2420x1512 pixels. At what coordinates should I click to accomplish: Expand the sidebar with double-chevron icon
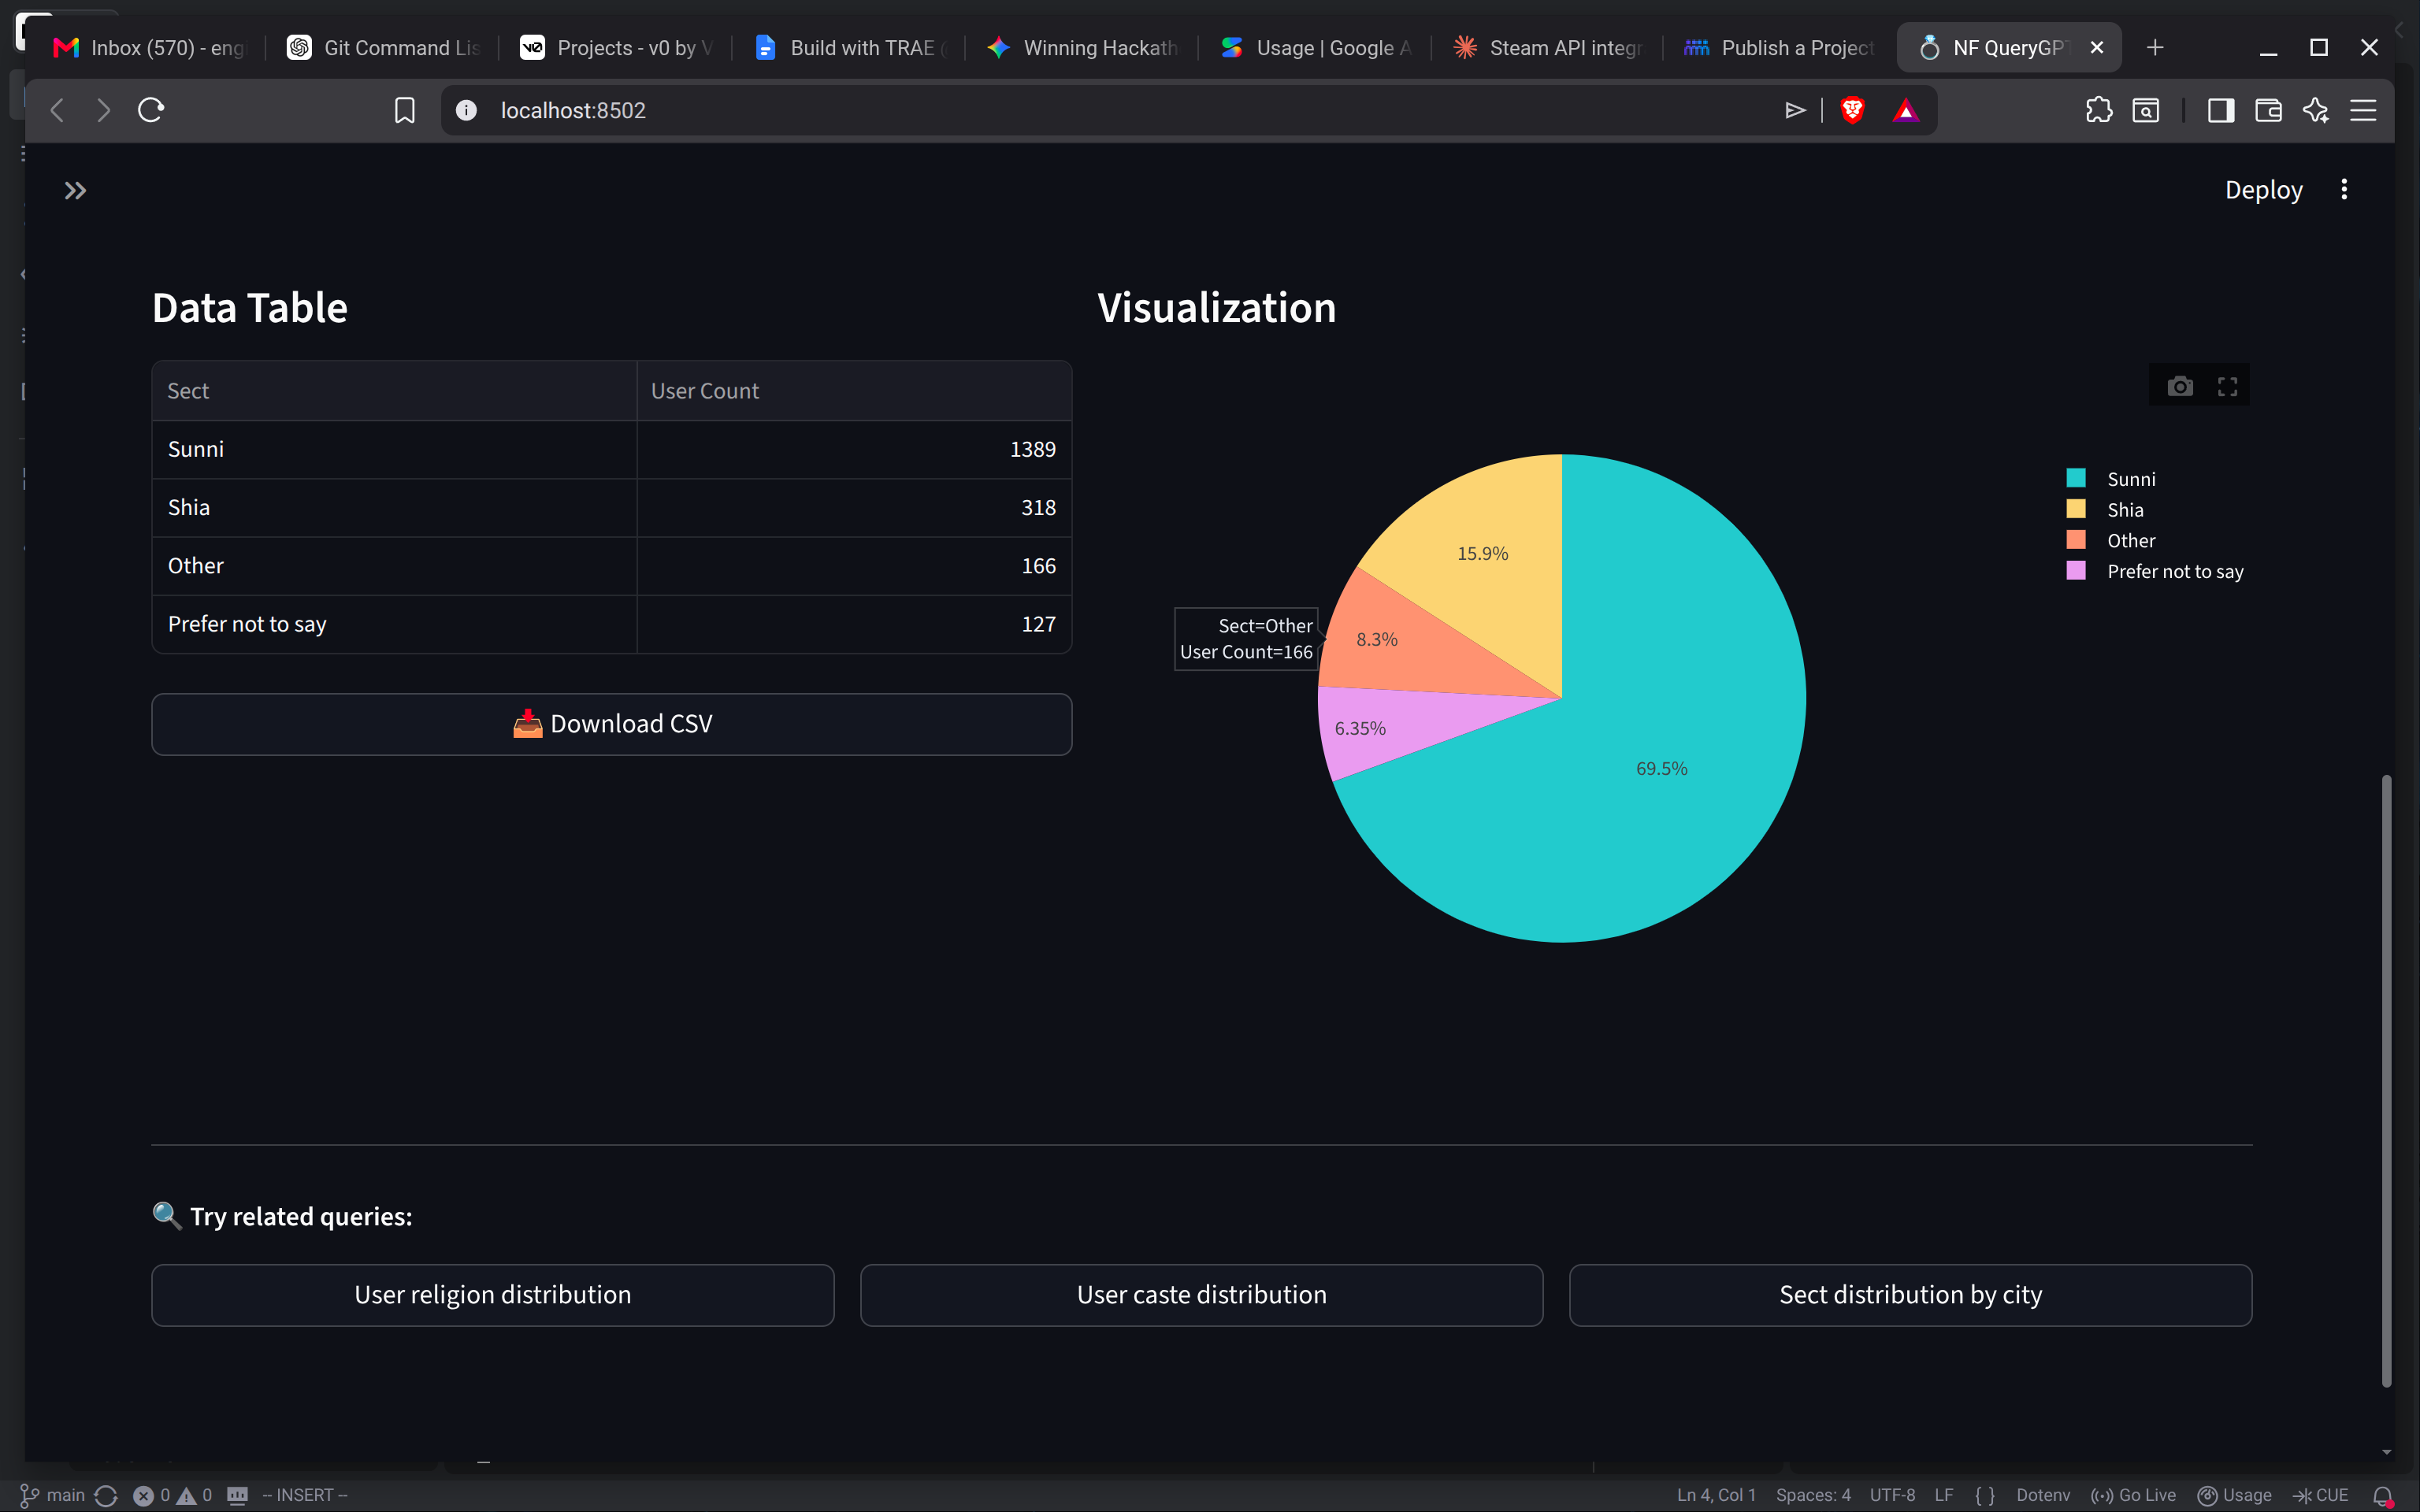click(75, 190)
